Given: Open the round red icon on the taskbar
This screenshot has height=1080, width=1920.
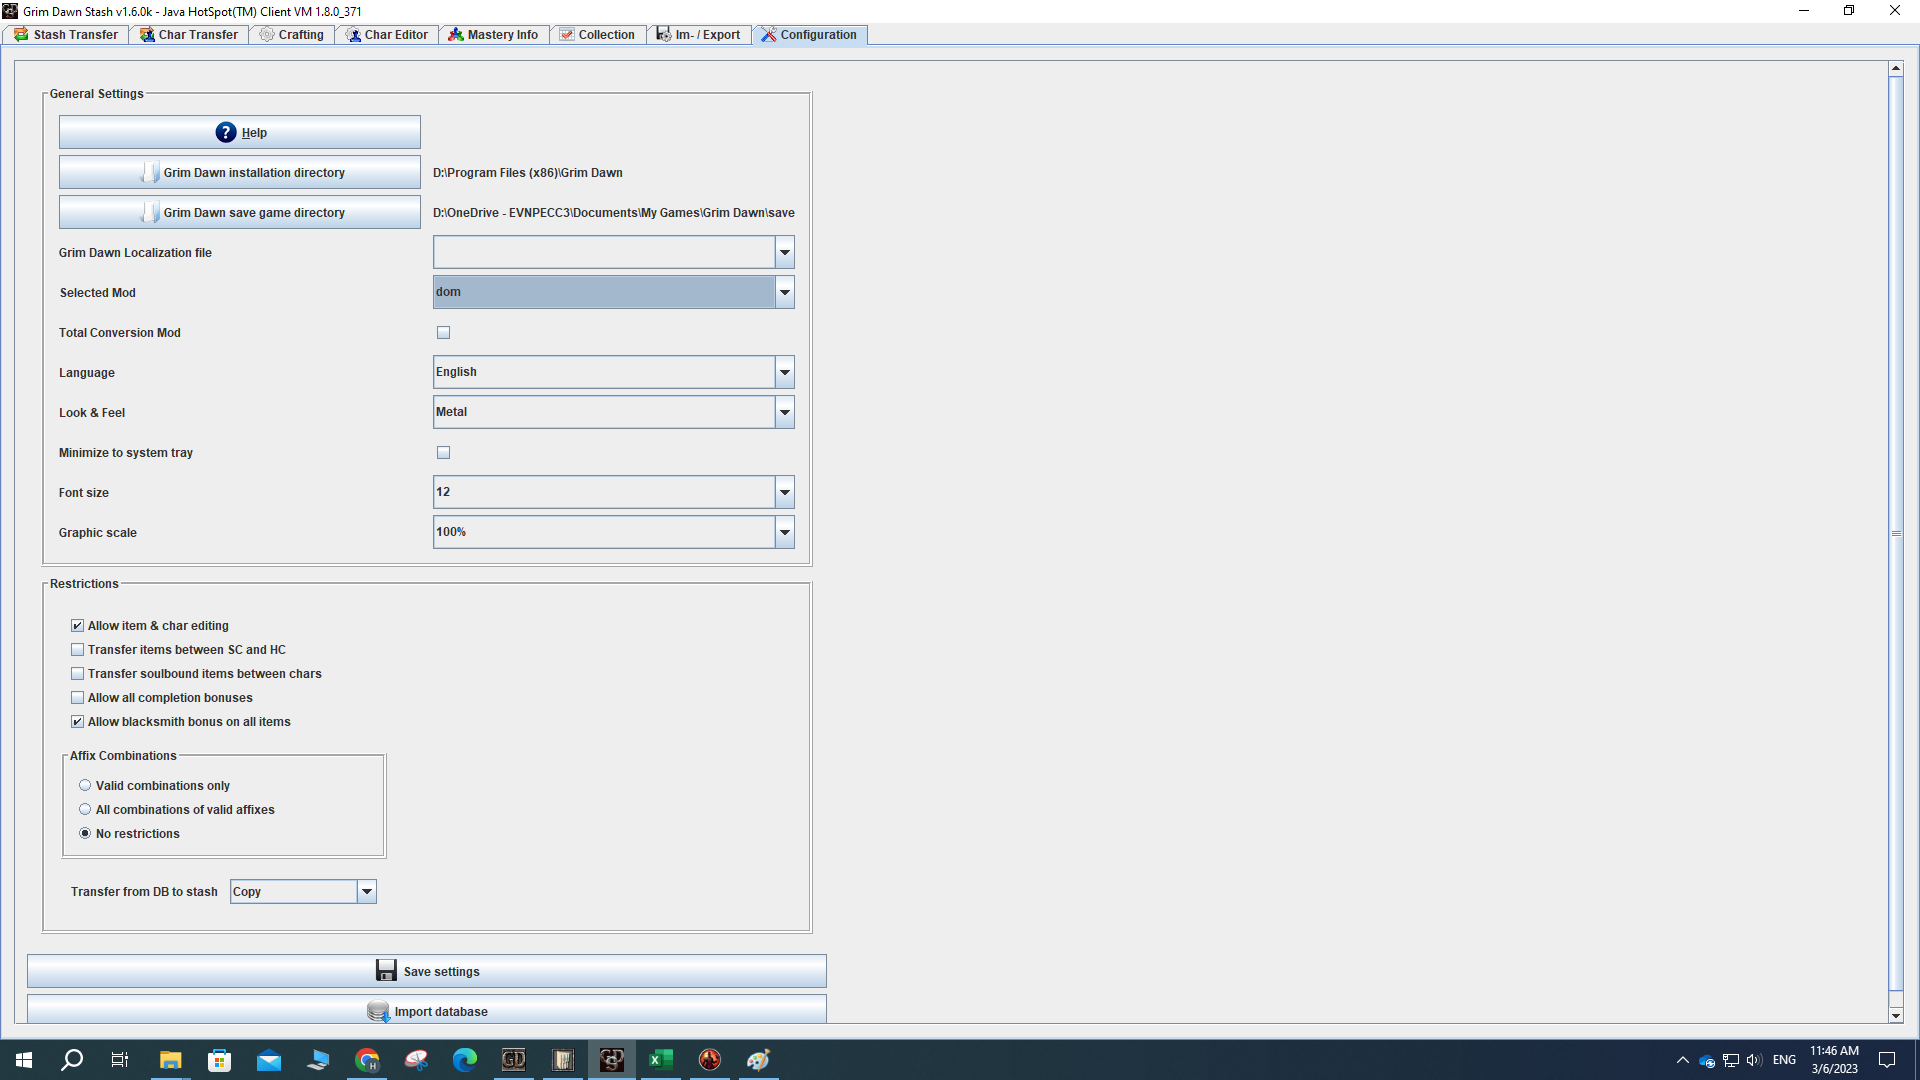Looking at the screenshot, I should pyautogui.click(x=710, y=1060).
